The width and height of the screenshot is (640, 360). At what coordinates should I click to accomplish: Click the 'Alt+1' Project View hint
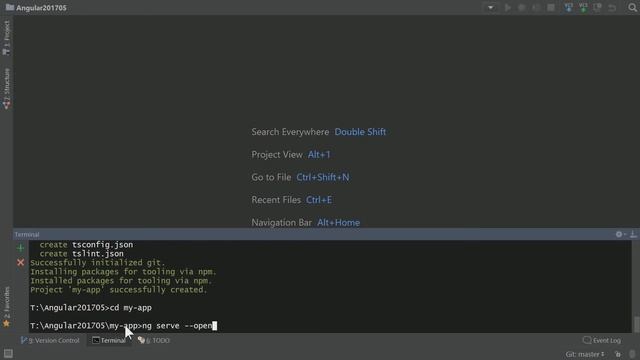click(319, 155)
